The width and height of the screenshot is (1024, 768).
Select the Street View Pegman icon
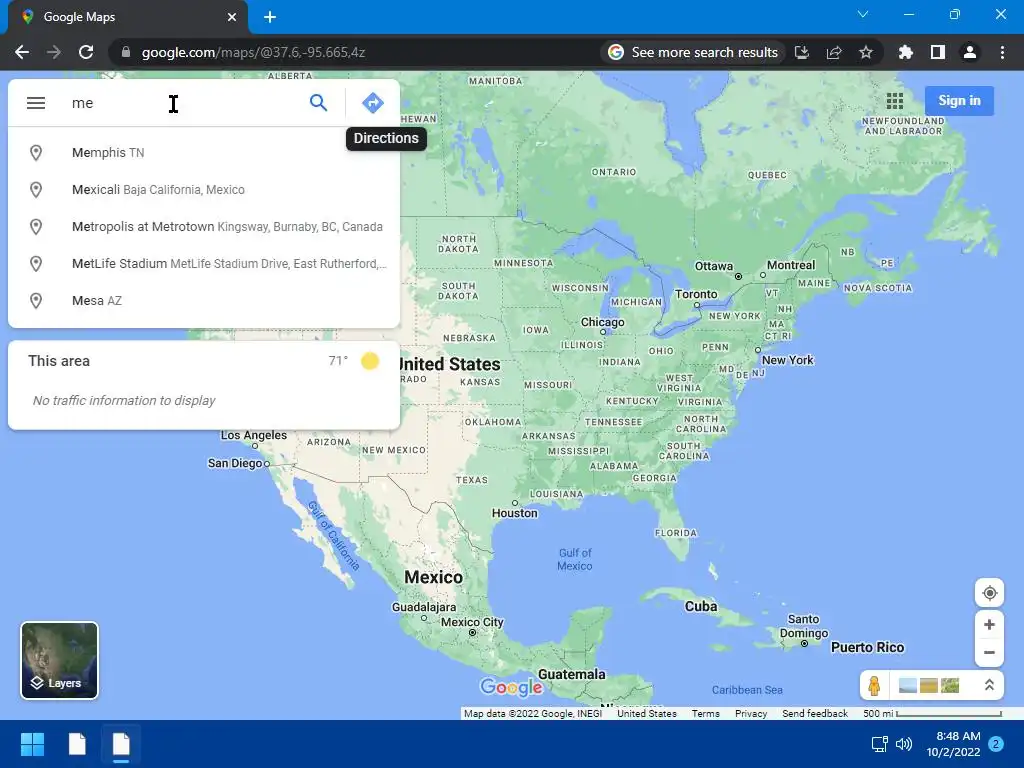874,685
